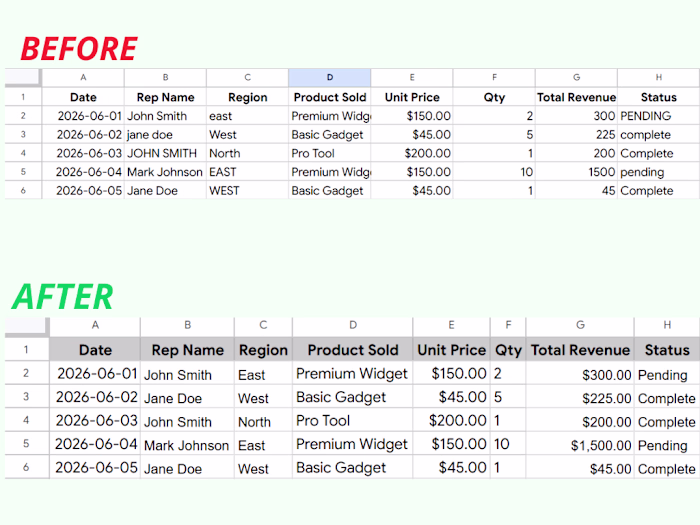
Task: Click the lowercase 'east' region cell
Action: pyautogui.click(x=247, y=116)
